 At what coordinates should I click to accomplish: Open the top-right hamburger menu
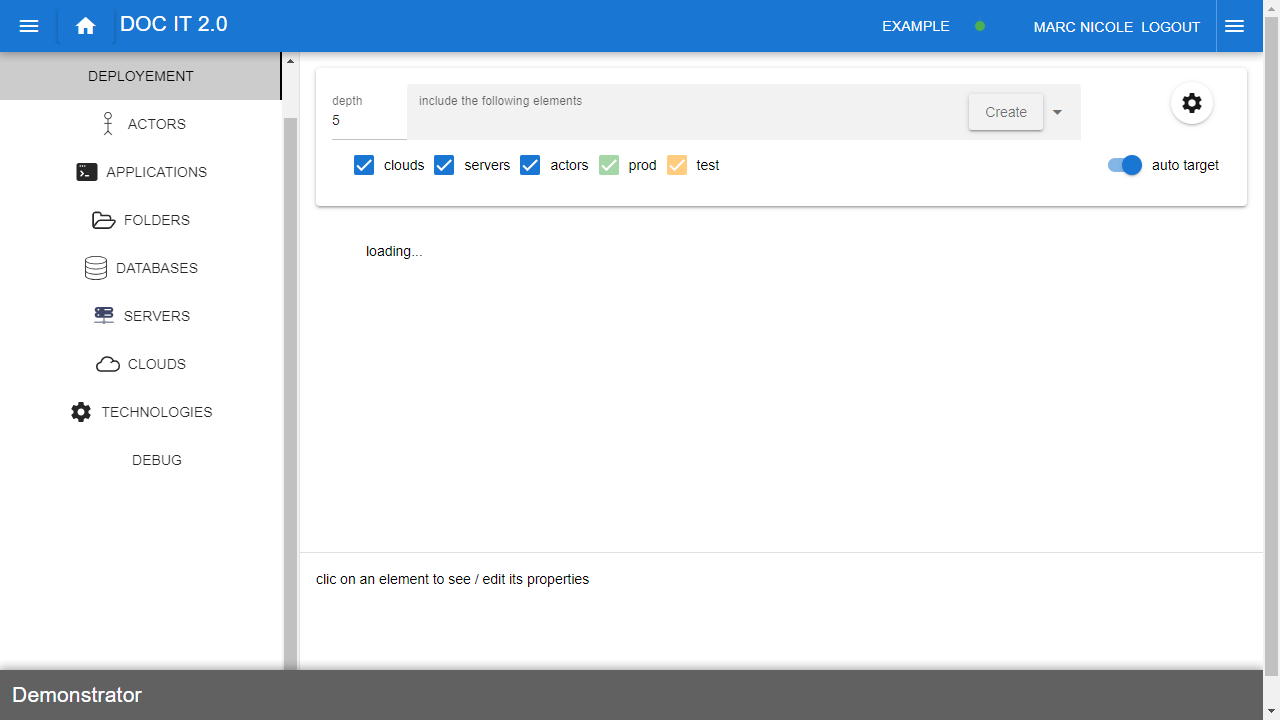point(1234,26)
